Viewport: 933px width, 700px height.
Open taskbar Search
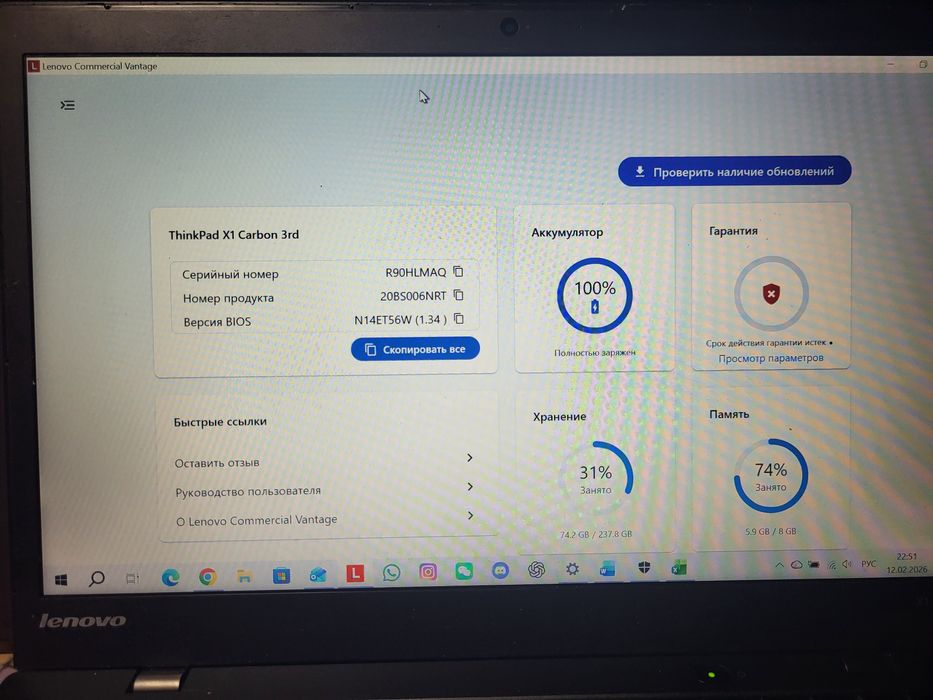[96, 579]
